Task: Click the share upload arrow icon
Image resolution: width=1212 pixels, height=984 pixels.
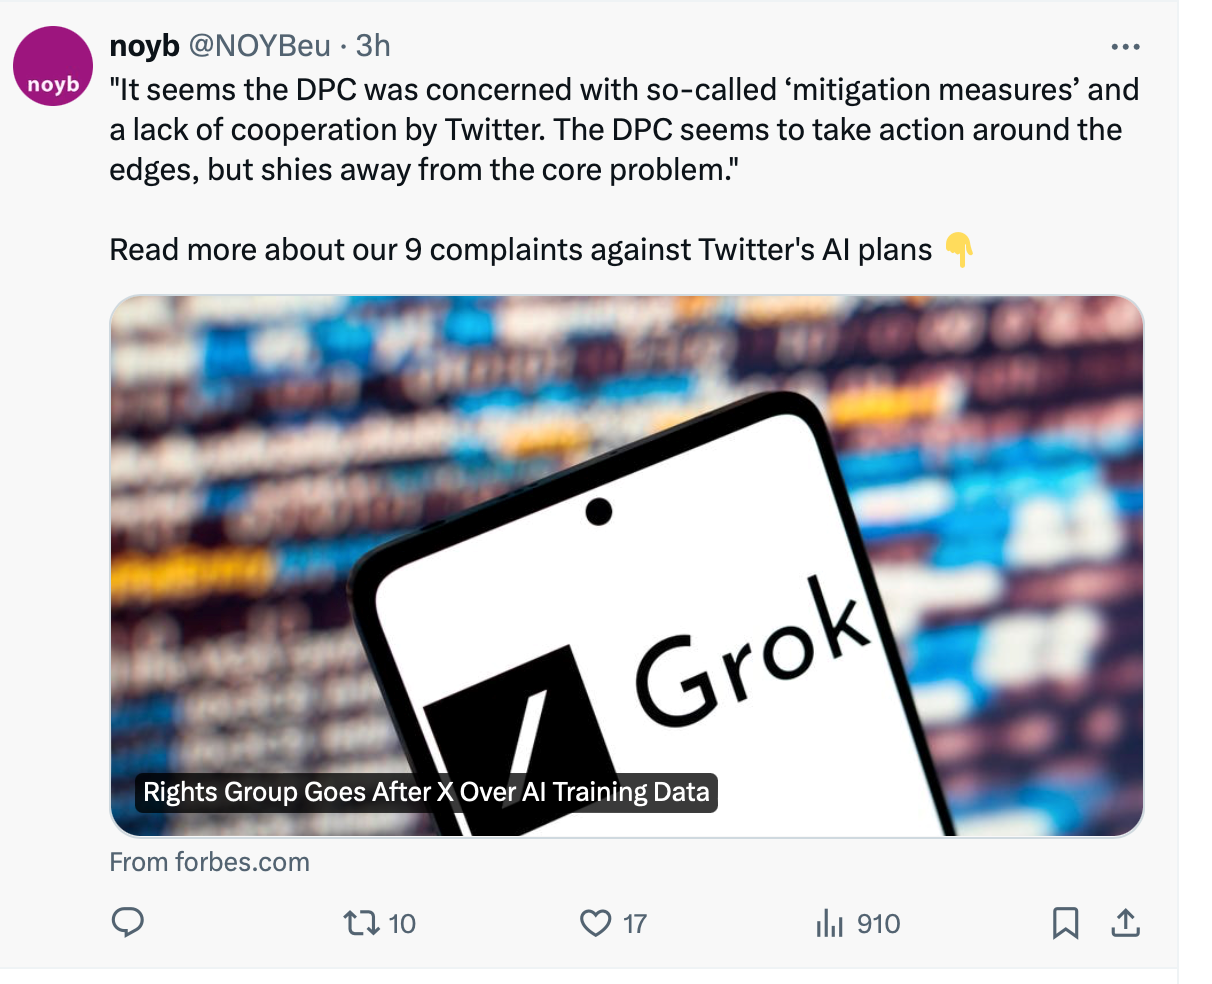Action: click(1125, 922)
